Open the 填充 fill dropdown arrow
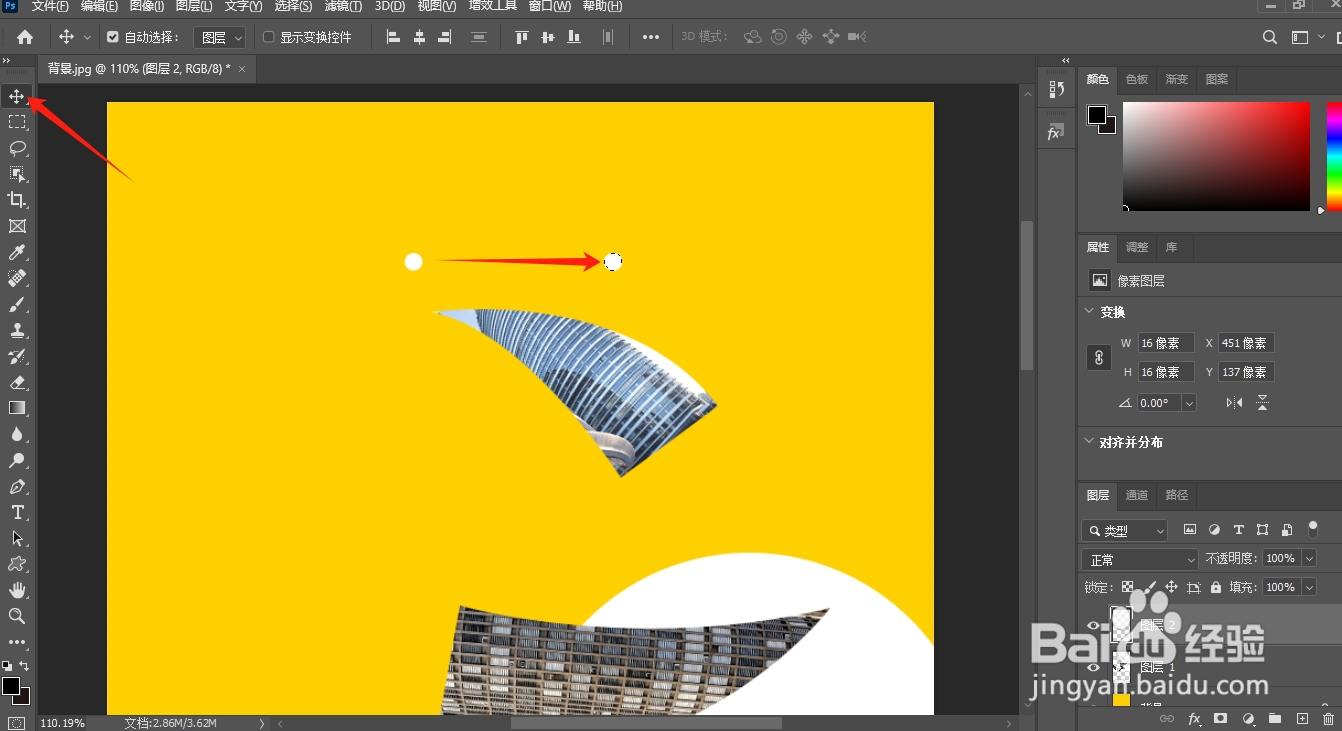Image resolution: width=1342 pixels, height=731 pixels. (x=1309, y=587)
